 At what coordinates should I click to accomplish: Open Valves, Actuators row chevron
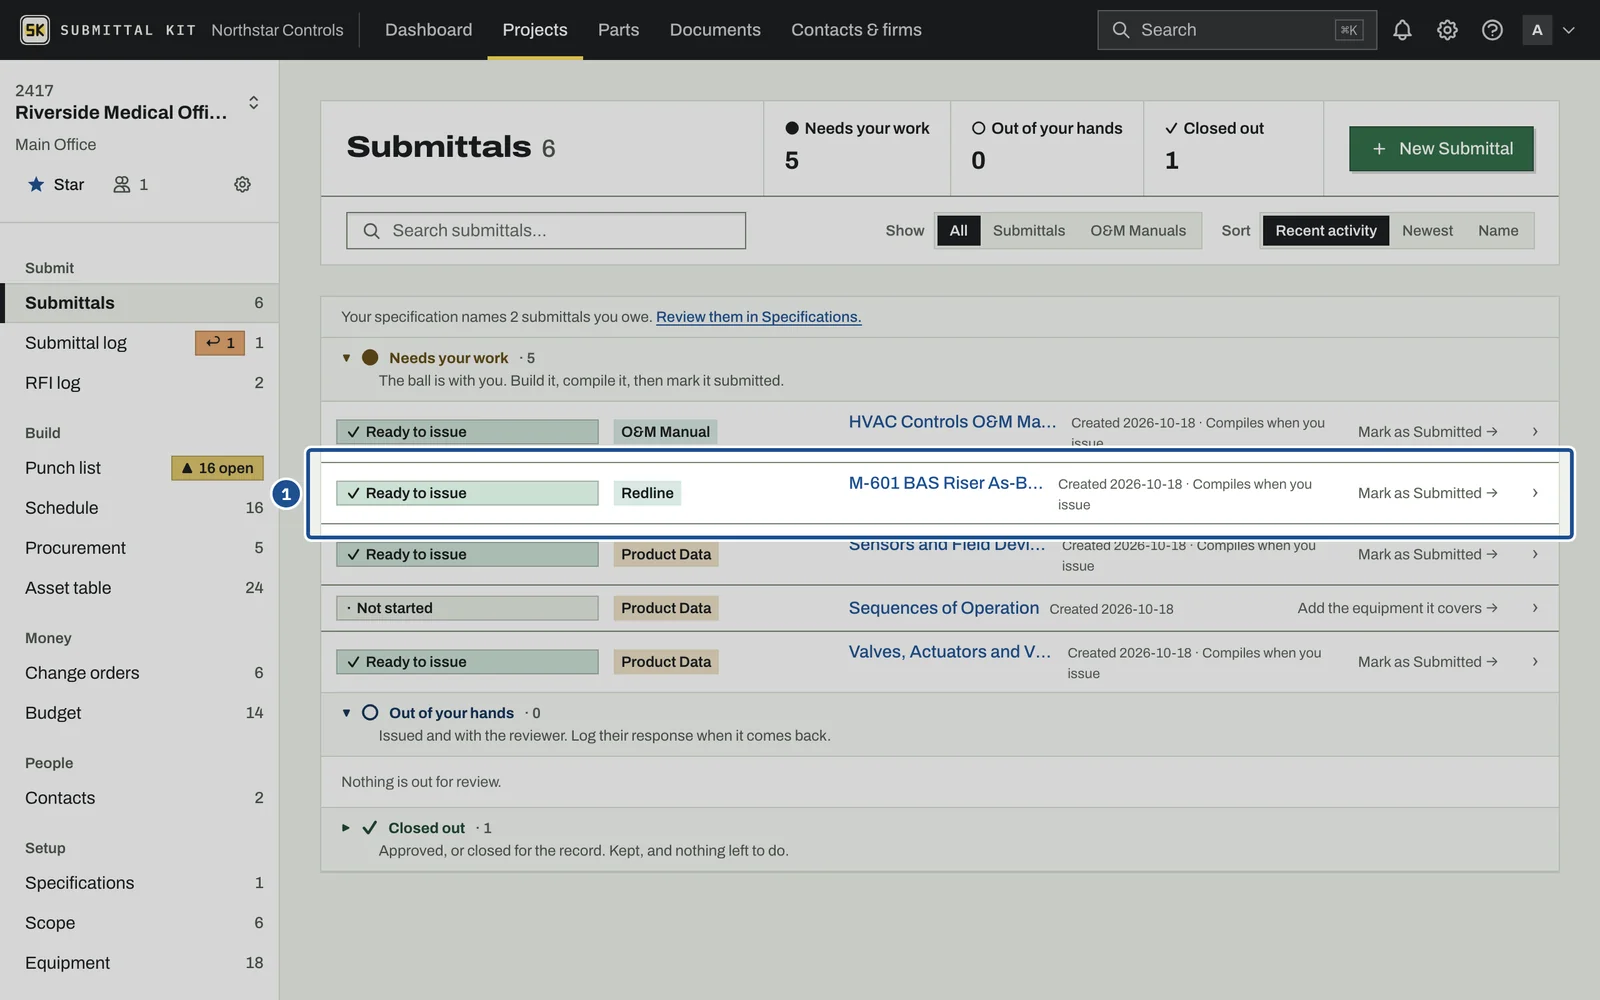[x=1535, y=662]
